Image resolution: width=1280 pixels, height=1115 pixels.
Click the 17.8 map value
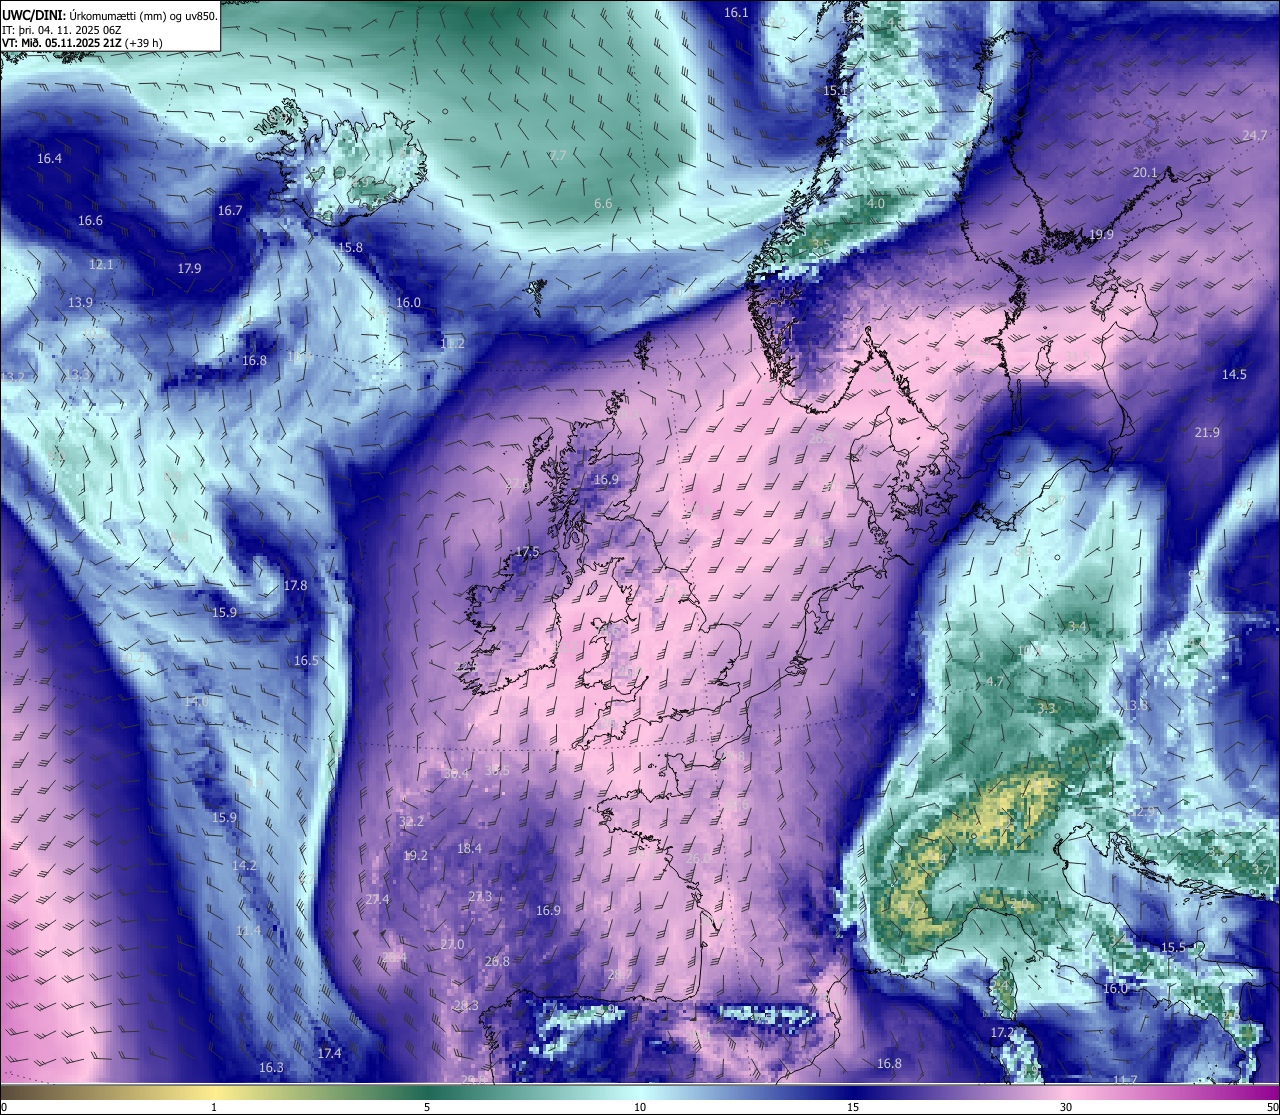click(295, 586)
